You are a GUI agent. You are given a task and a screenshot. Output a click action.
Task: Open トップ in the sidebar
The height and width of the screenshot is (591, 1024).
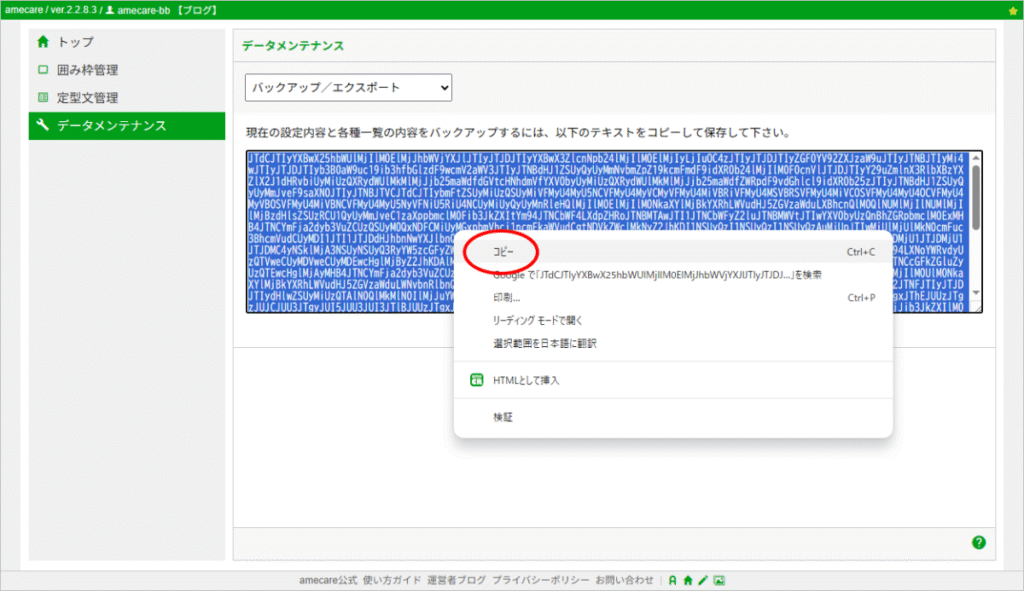[x=75, y=42]
